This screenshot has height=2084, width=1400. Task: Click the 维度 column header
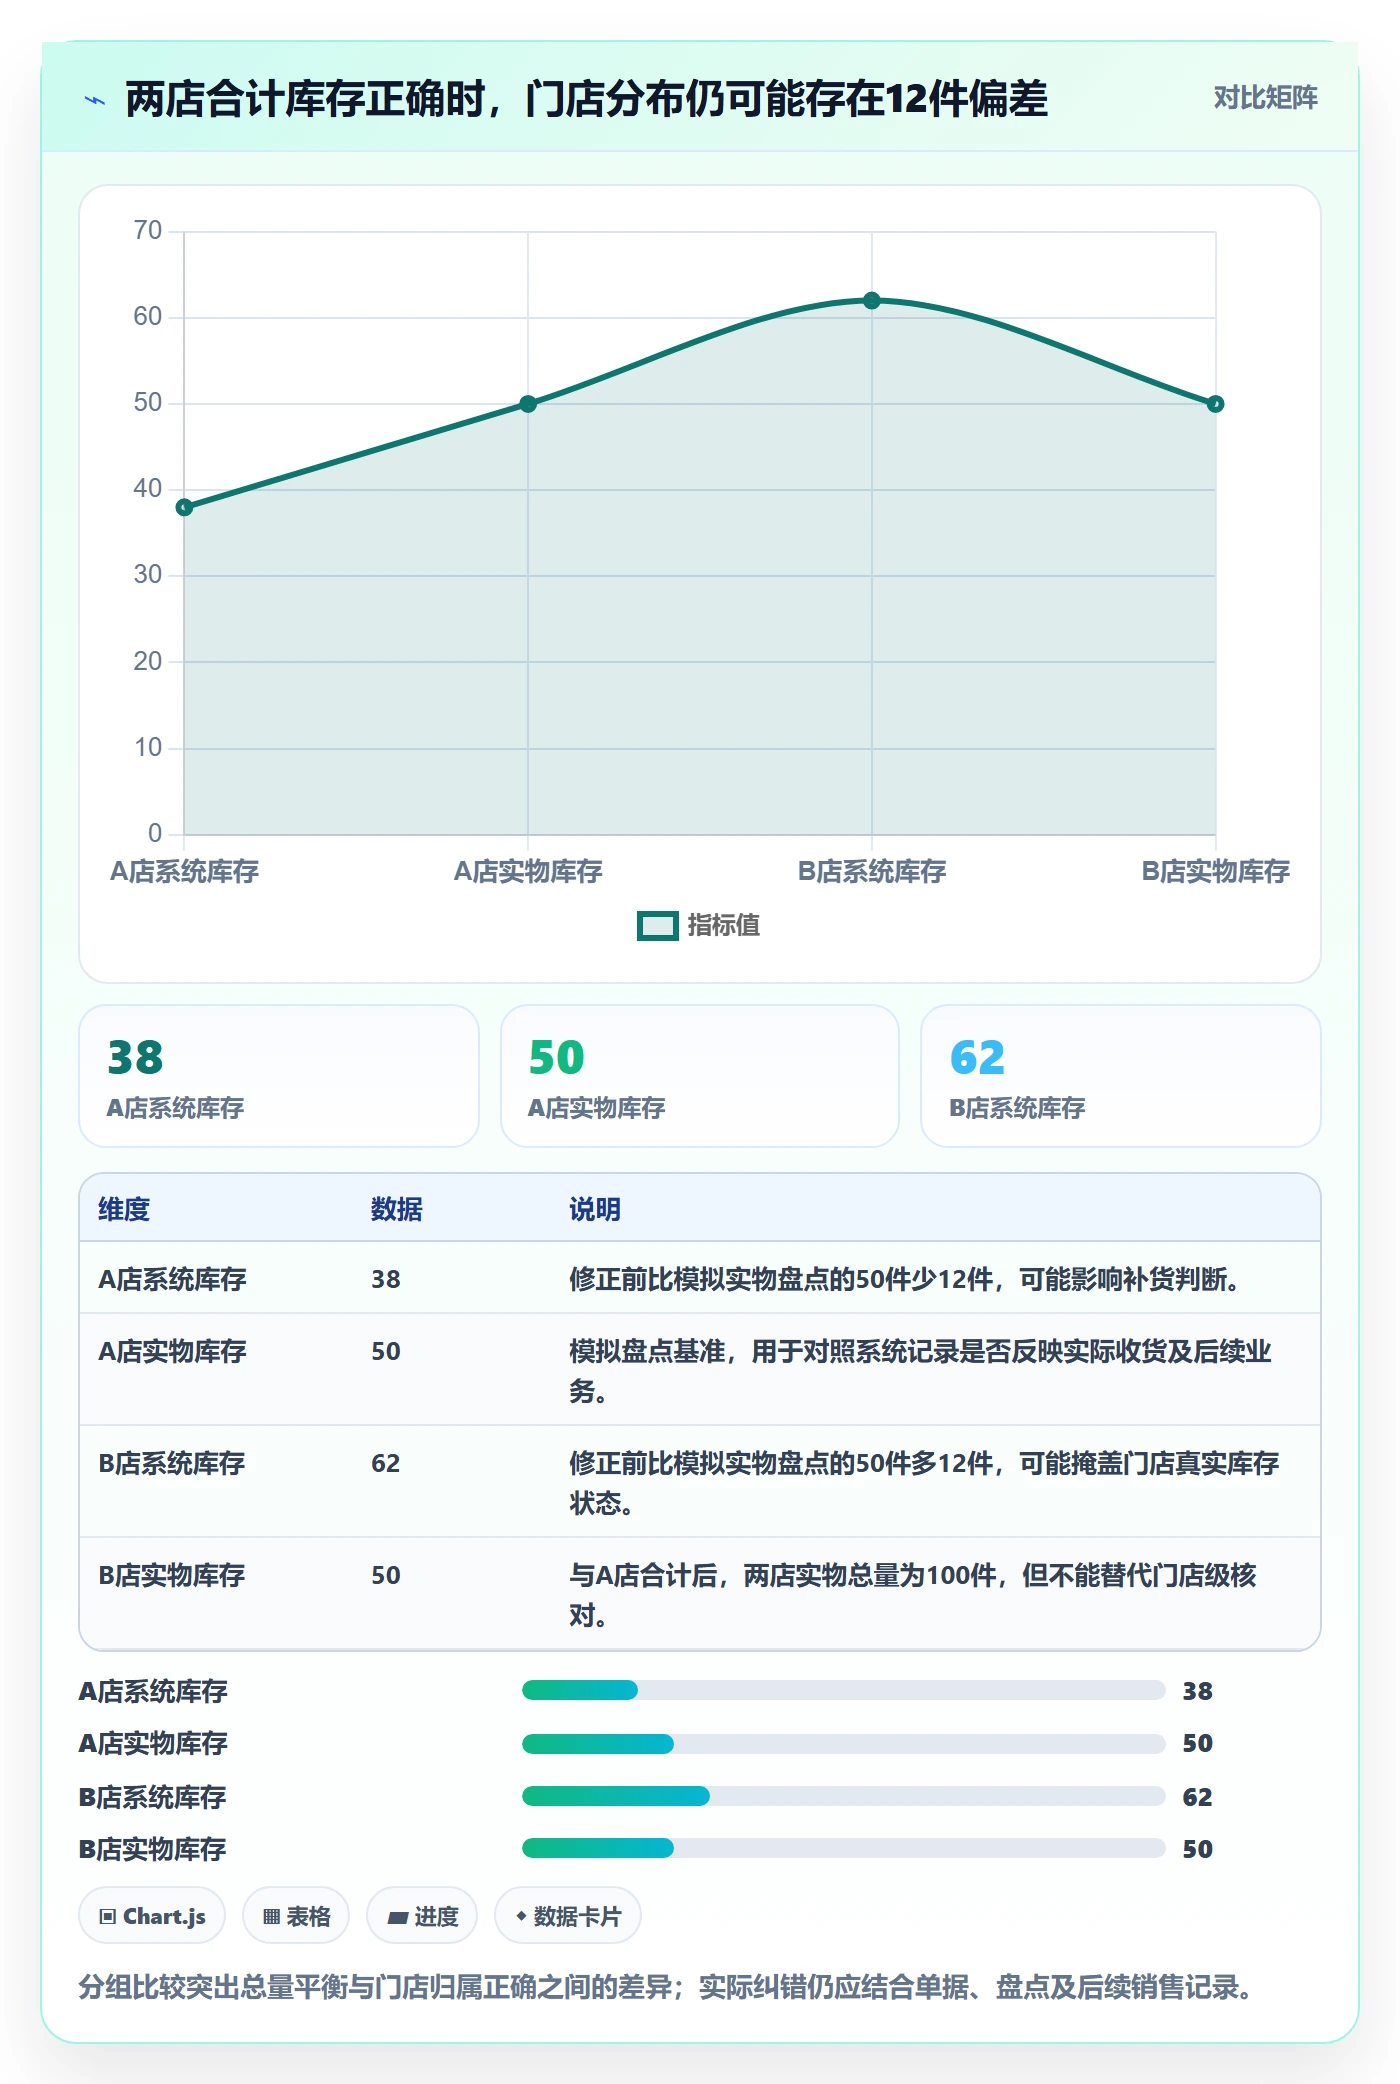124,1210
